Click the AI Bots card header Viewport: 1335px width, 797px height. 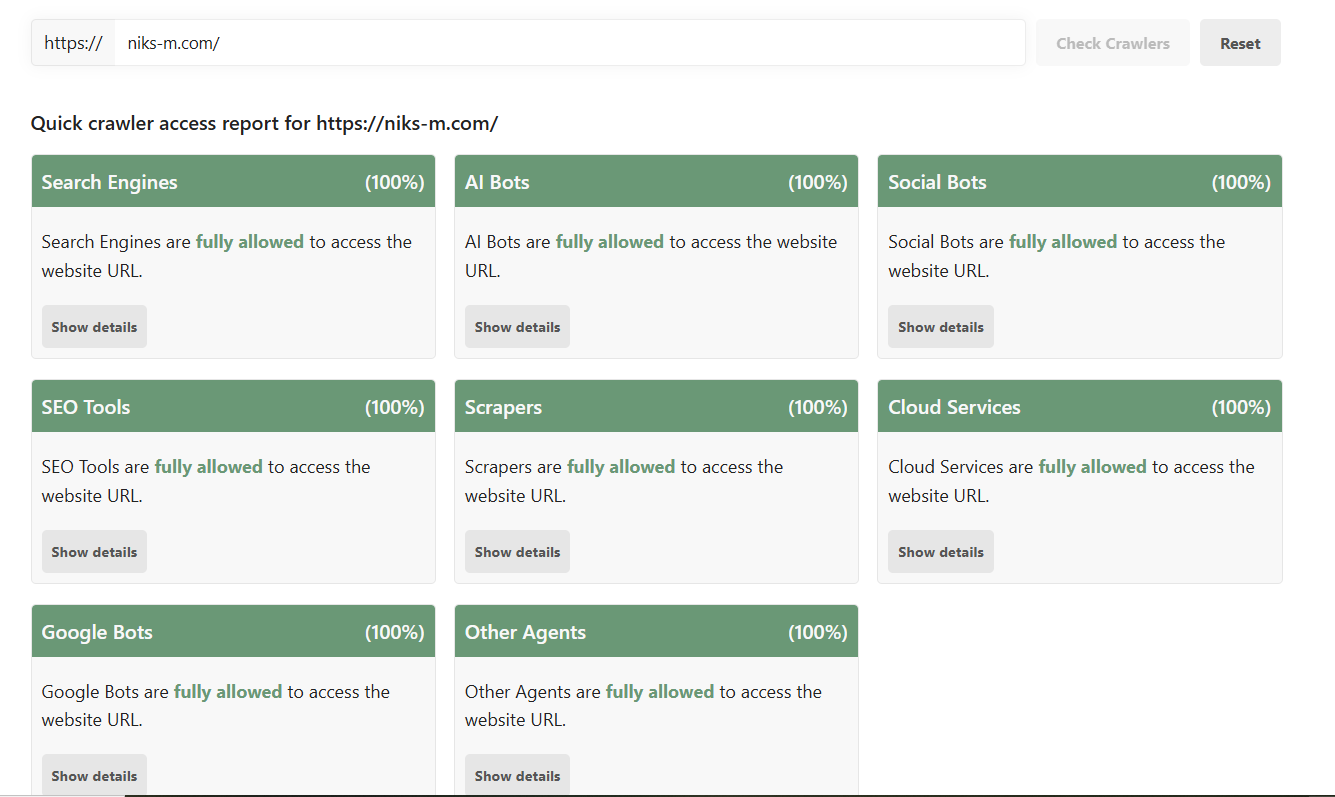[x=656, y=182]
